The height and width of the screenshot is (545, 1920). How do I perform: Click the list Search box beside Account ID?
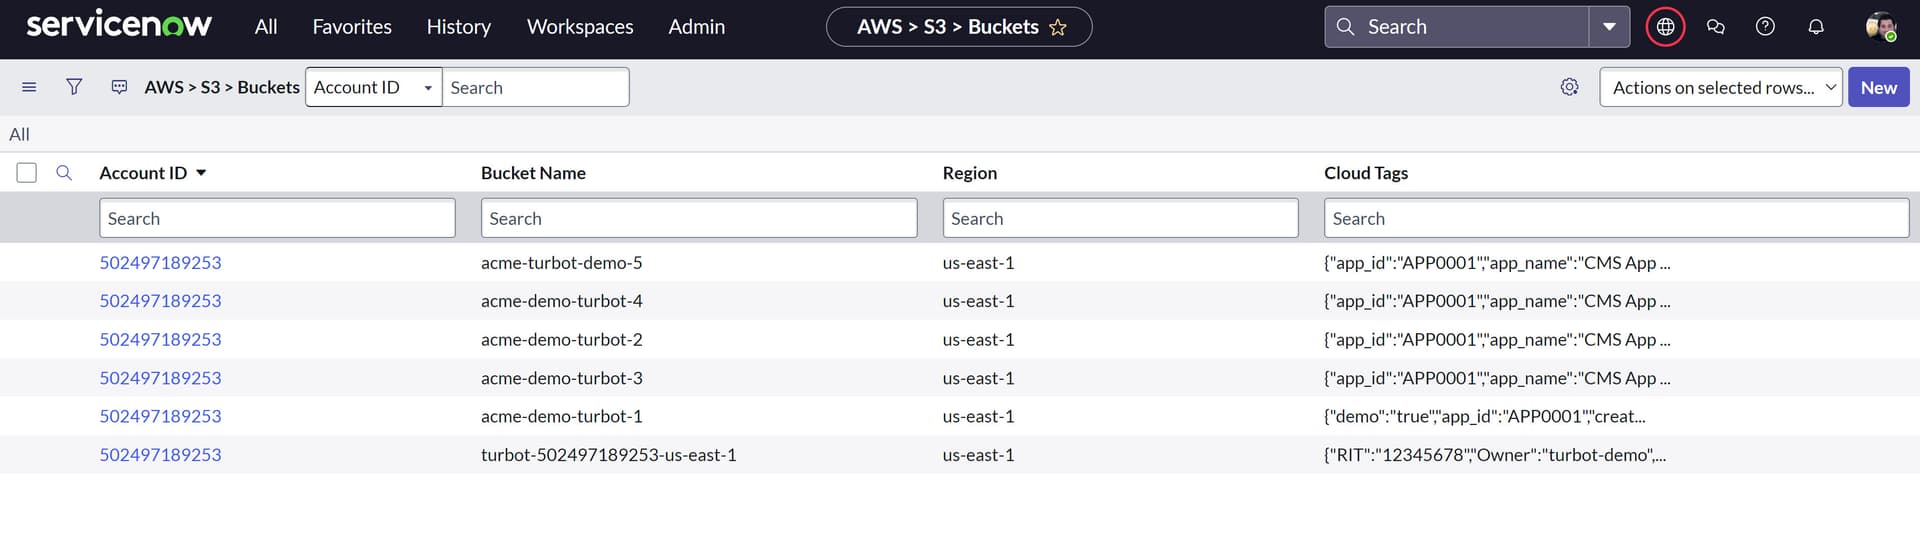pos(535,87)
